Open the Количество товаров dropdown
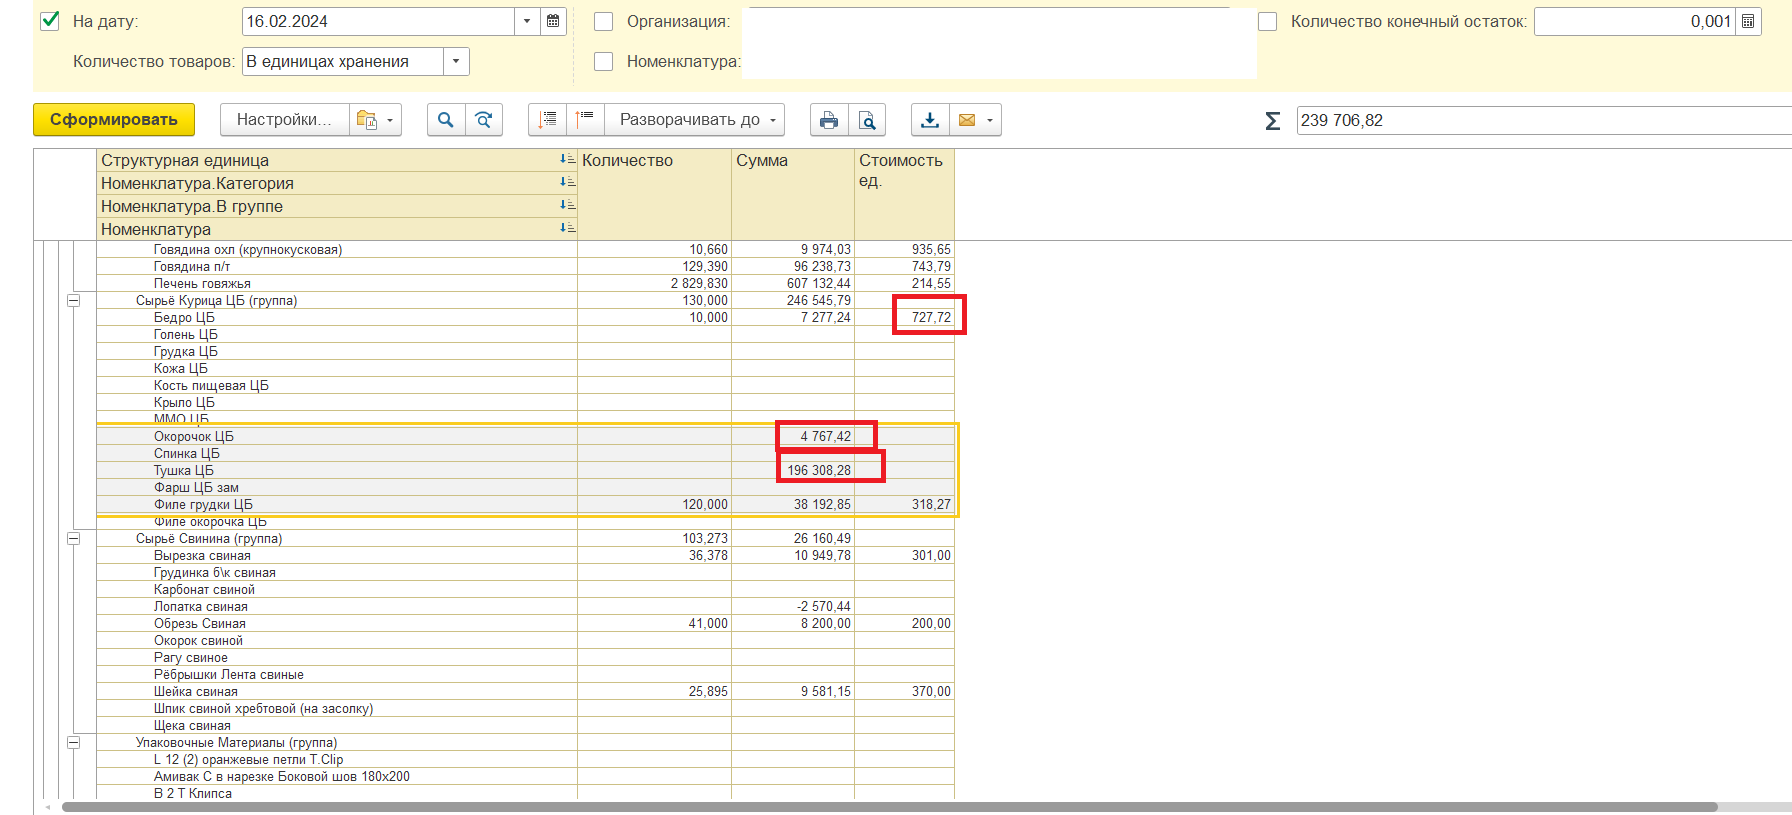This screenshot has height=815, width=1792. tap(456, 61)
